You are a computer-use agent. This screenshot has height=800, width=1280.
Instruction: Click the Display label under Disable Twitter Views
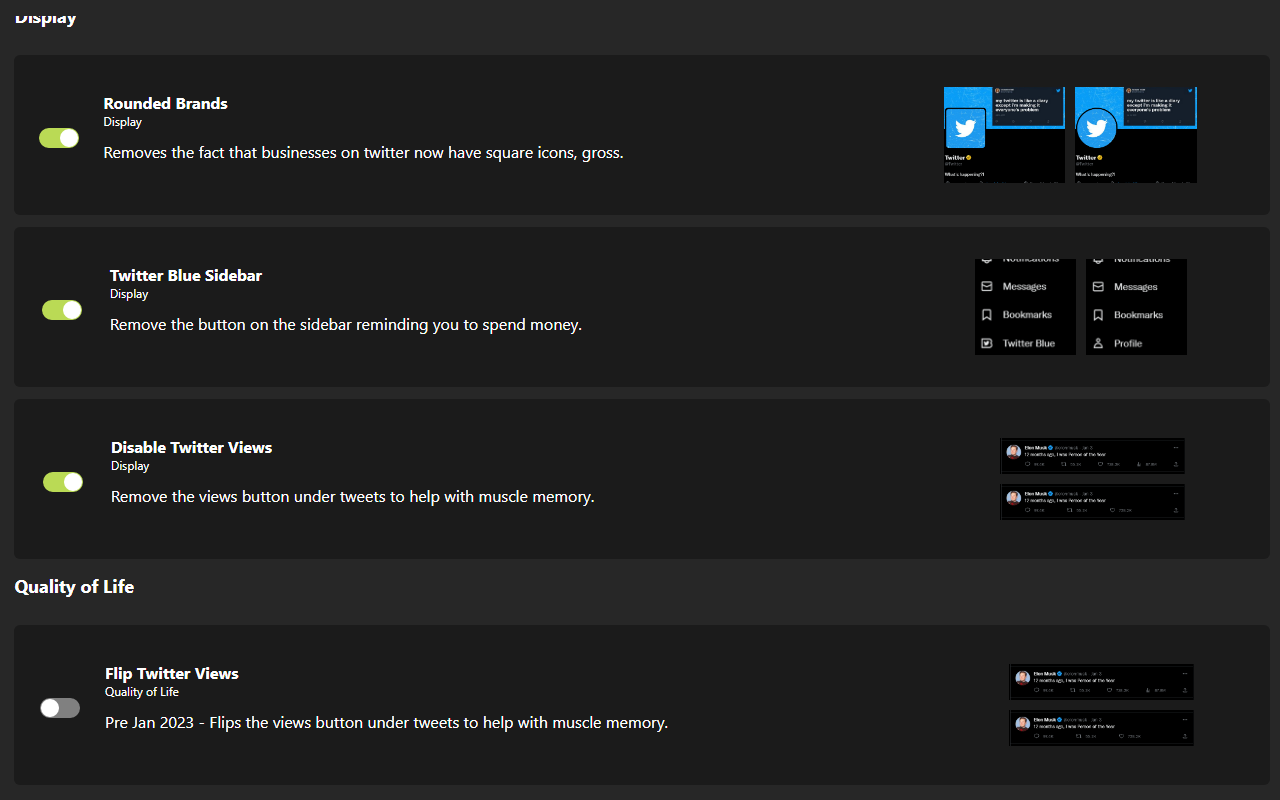pyautogui.click(x=130, y=466)
